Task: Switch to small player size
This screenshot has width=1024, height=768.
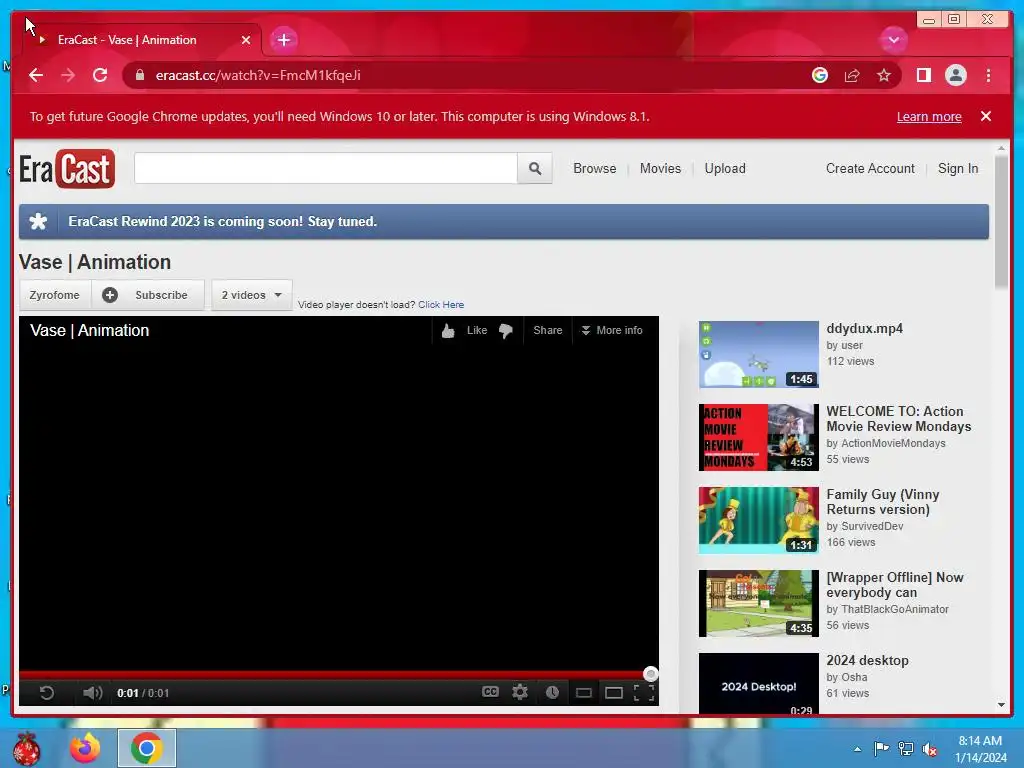Action: coord(584,692)
